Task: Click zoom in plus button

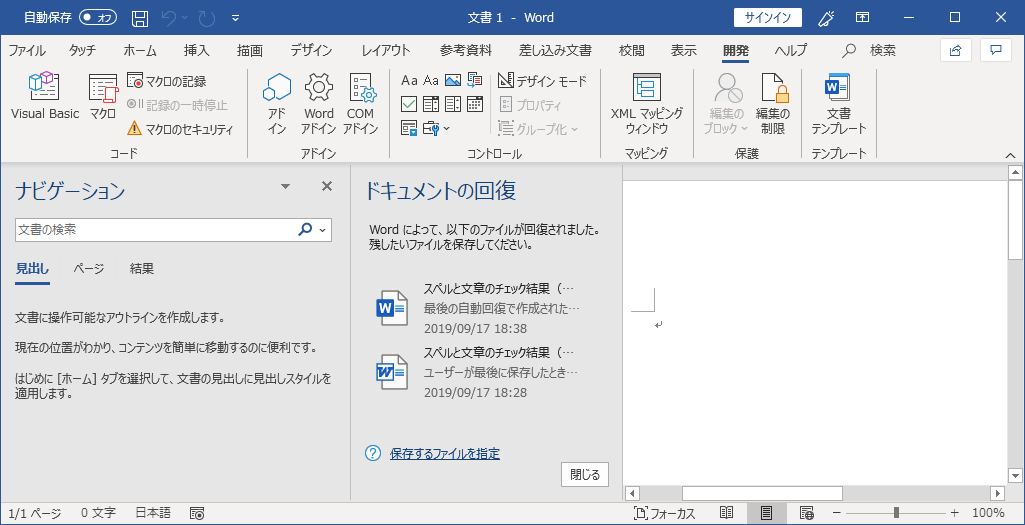Action: point(954,513)
